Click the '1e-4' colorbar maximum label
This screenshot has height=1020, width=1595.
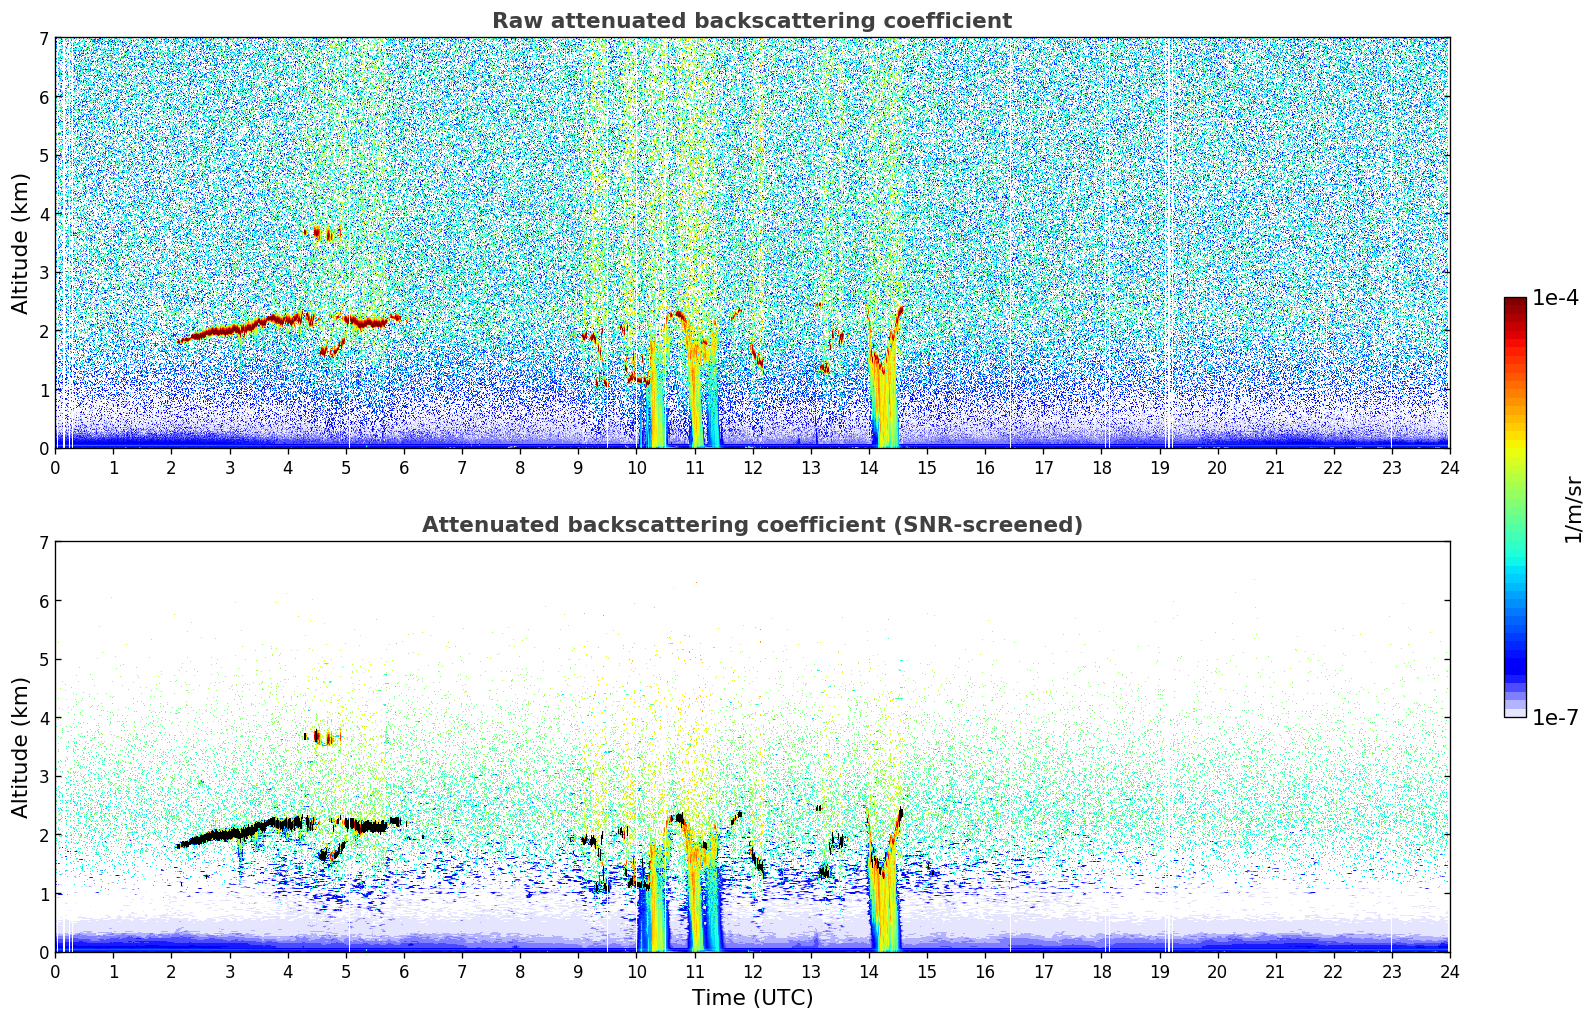coord(1555,298)
